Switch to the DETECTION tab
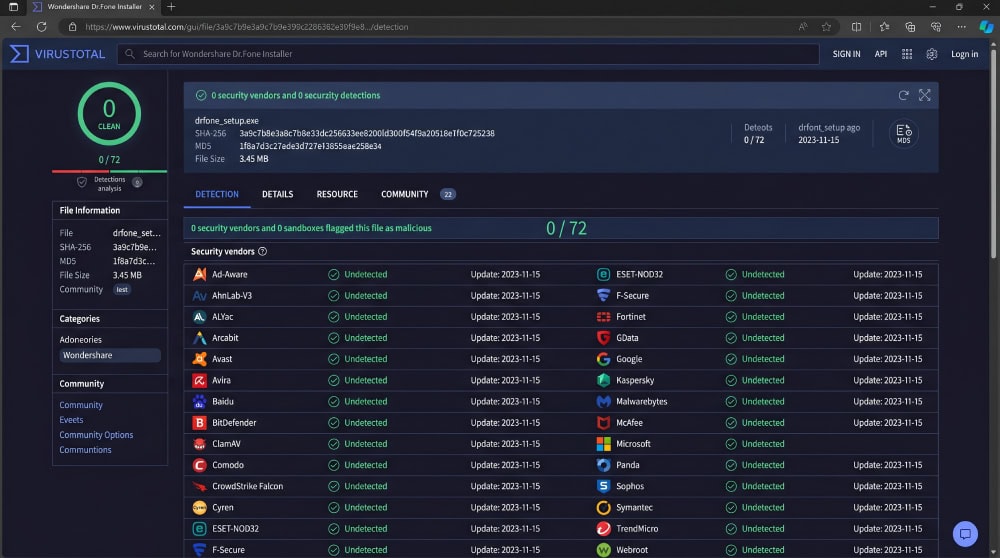This screenshot has height=558, width=1000. coord(217,195)
